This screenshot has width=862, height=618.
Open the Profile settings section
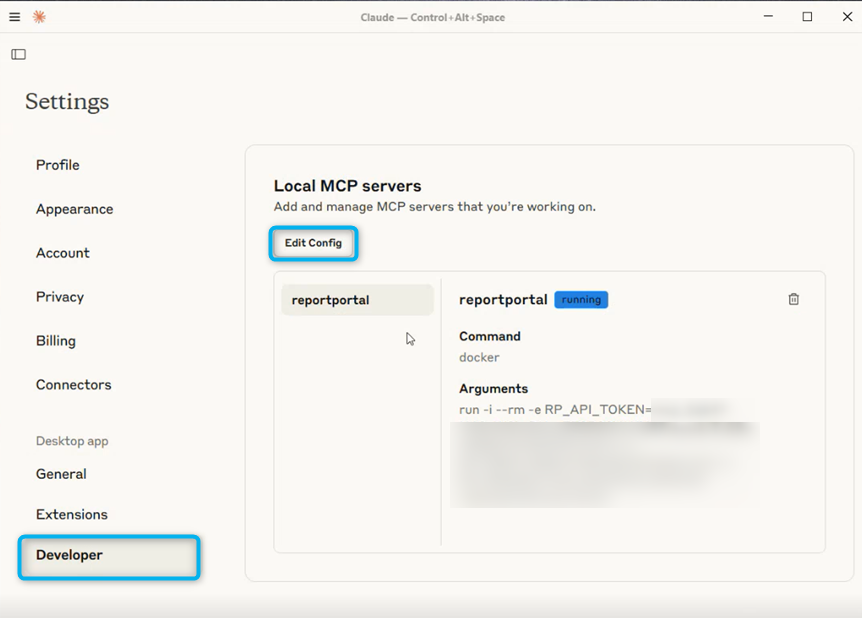click(57, 165)
